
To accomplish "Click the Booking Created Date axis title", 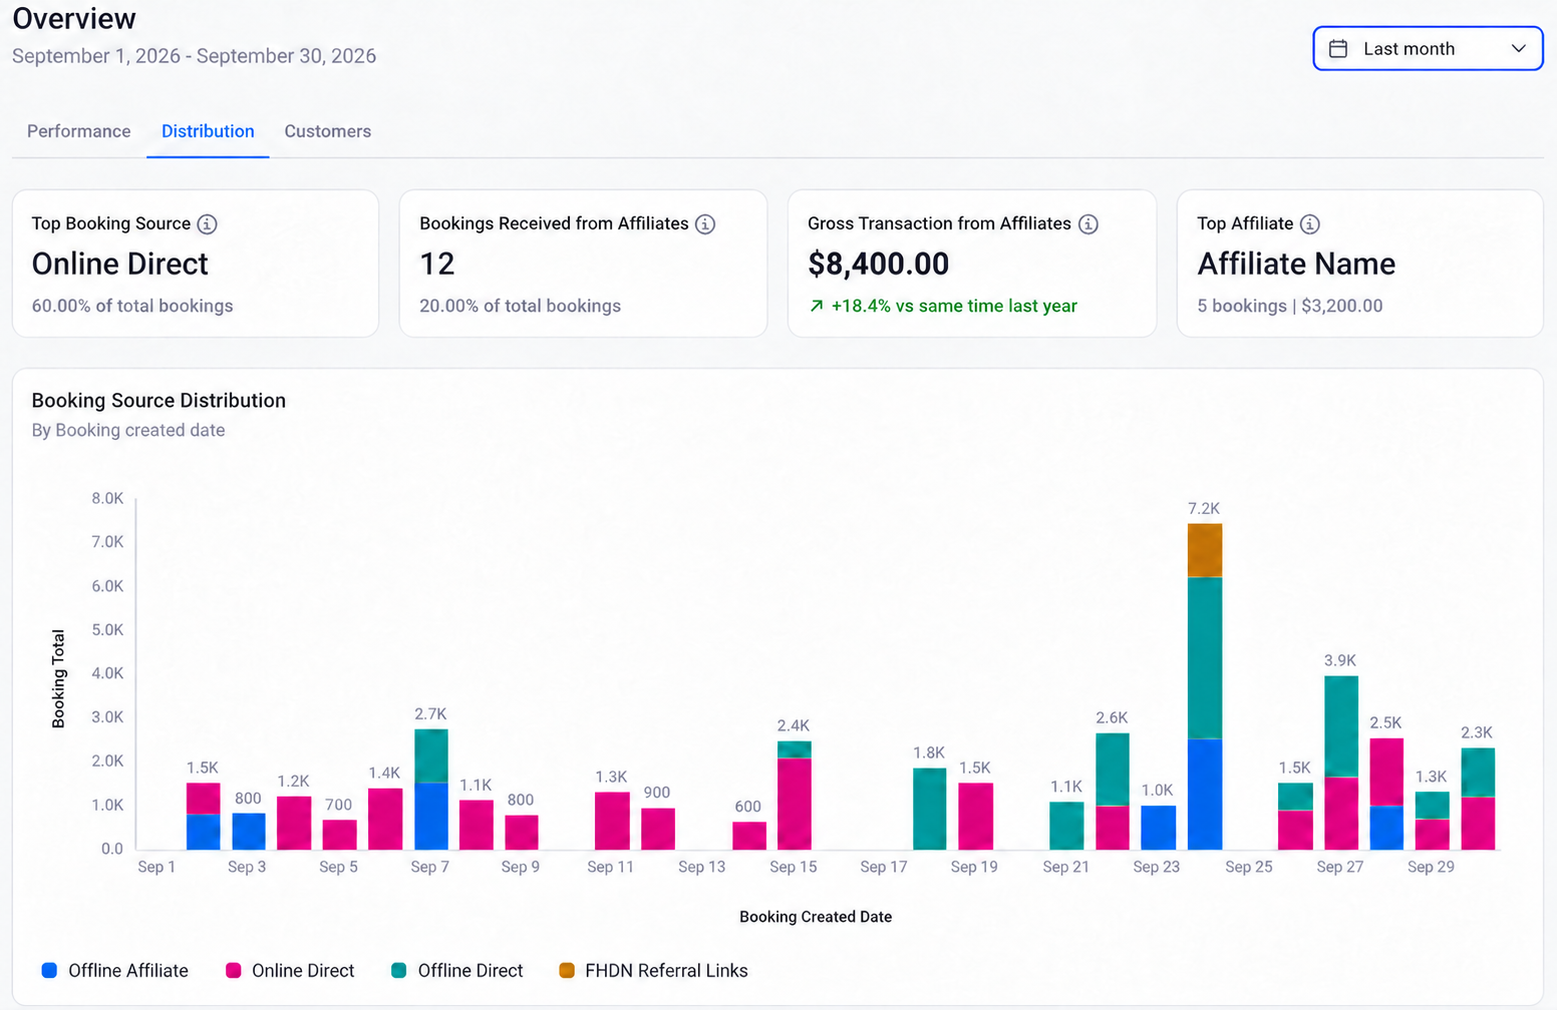I will 816,917.
